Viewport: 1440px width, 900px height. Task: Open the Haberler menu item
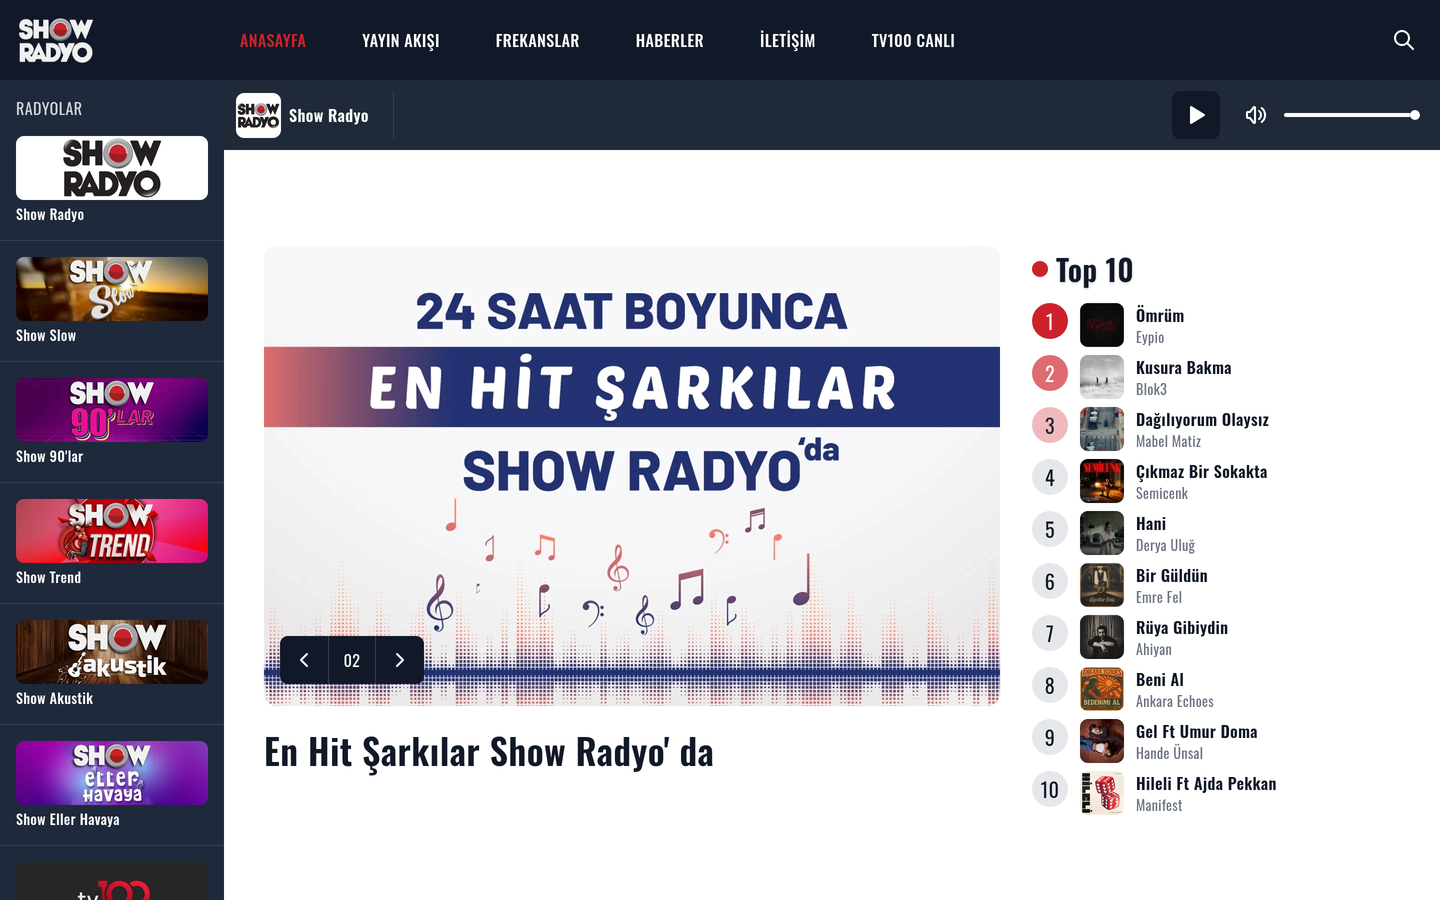[670, 41]
